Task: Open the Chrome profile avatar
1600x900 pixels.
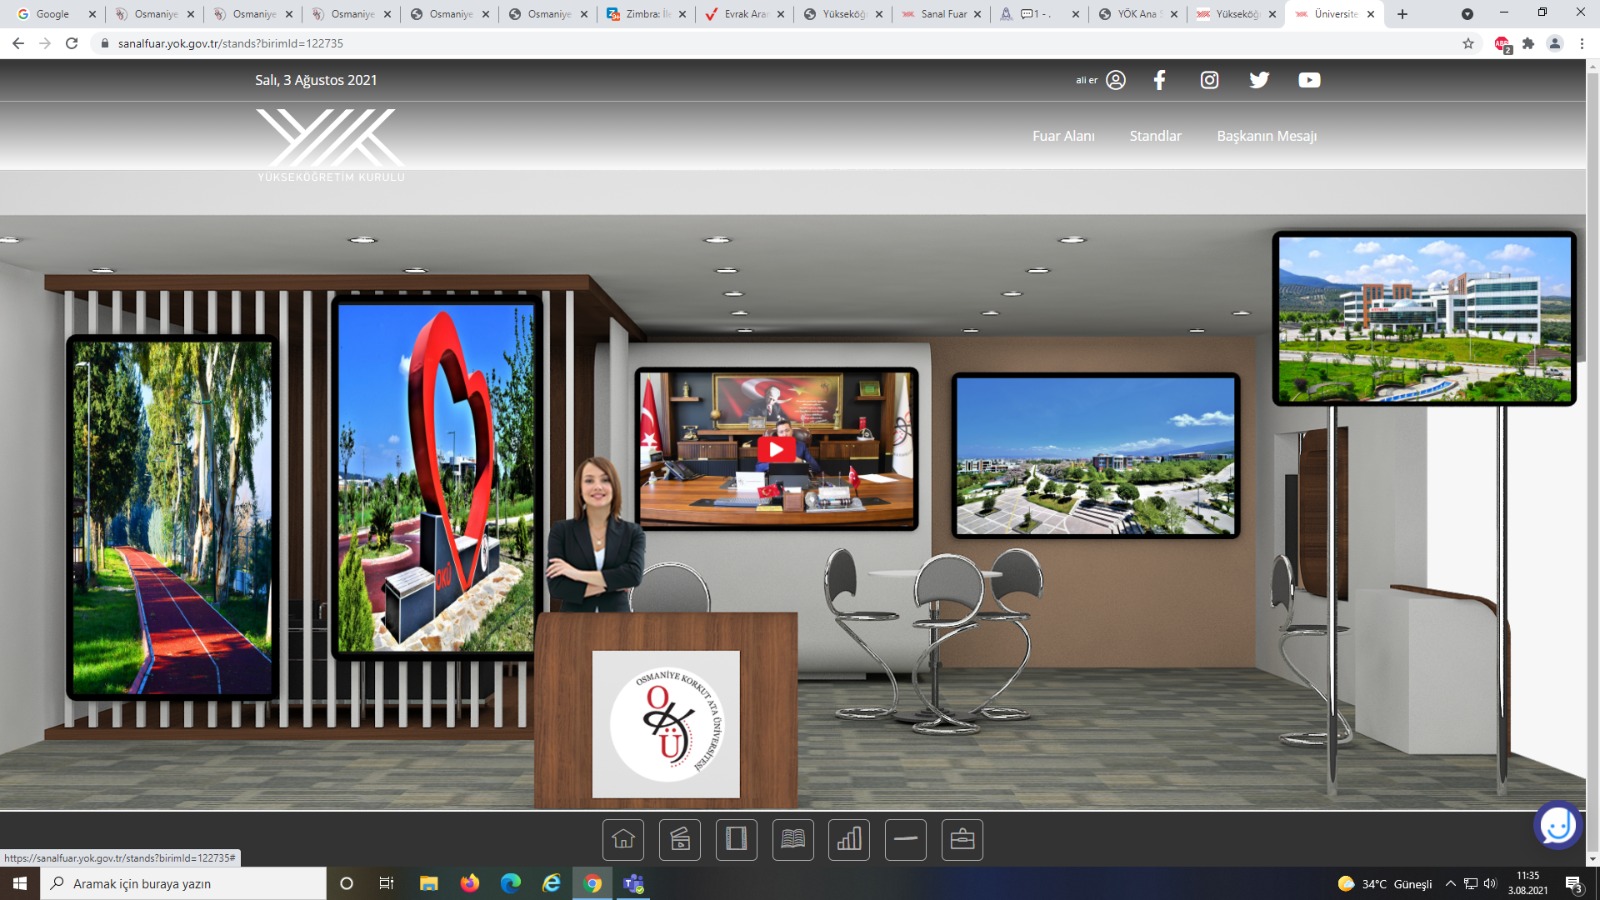Action: point(1555,43)
